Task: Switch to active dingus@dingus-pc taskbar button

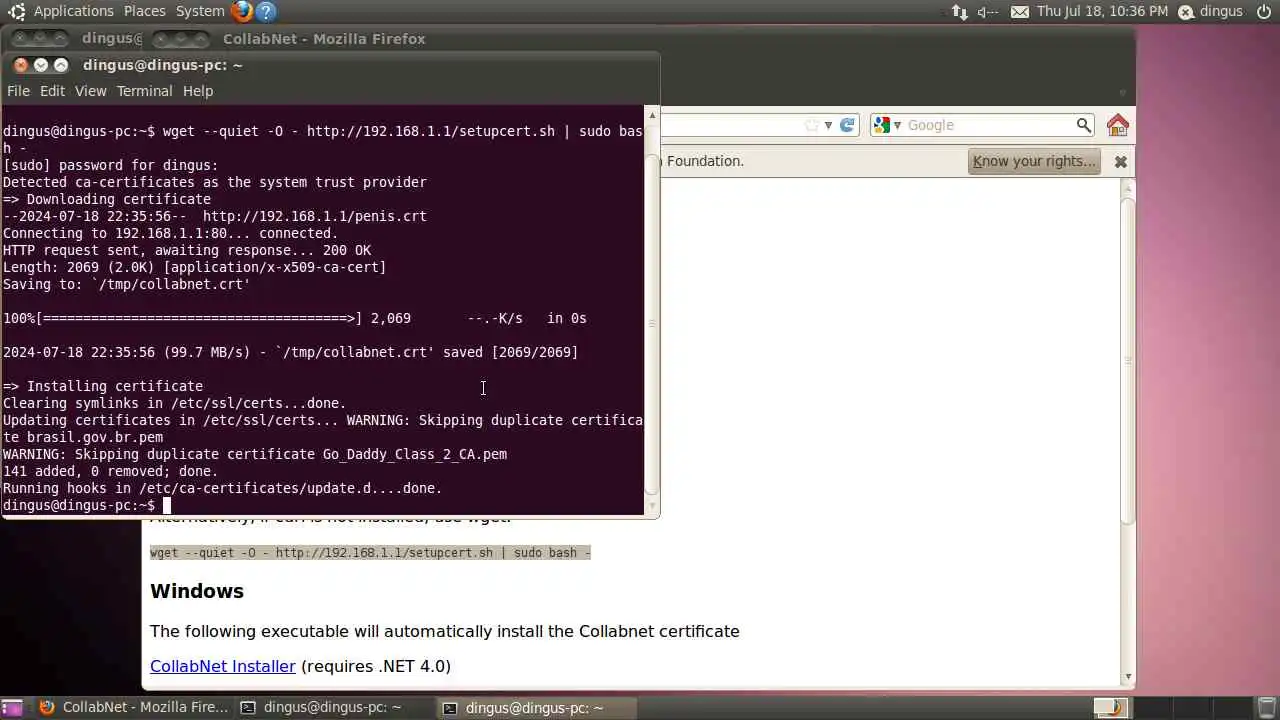Action: [x=536, y=708]
